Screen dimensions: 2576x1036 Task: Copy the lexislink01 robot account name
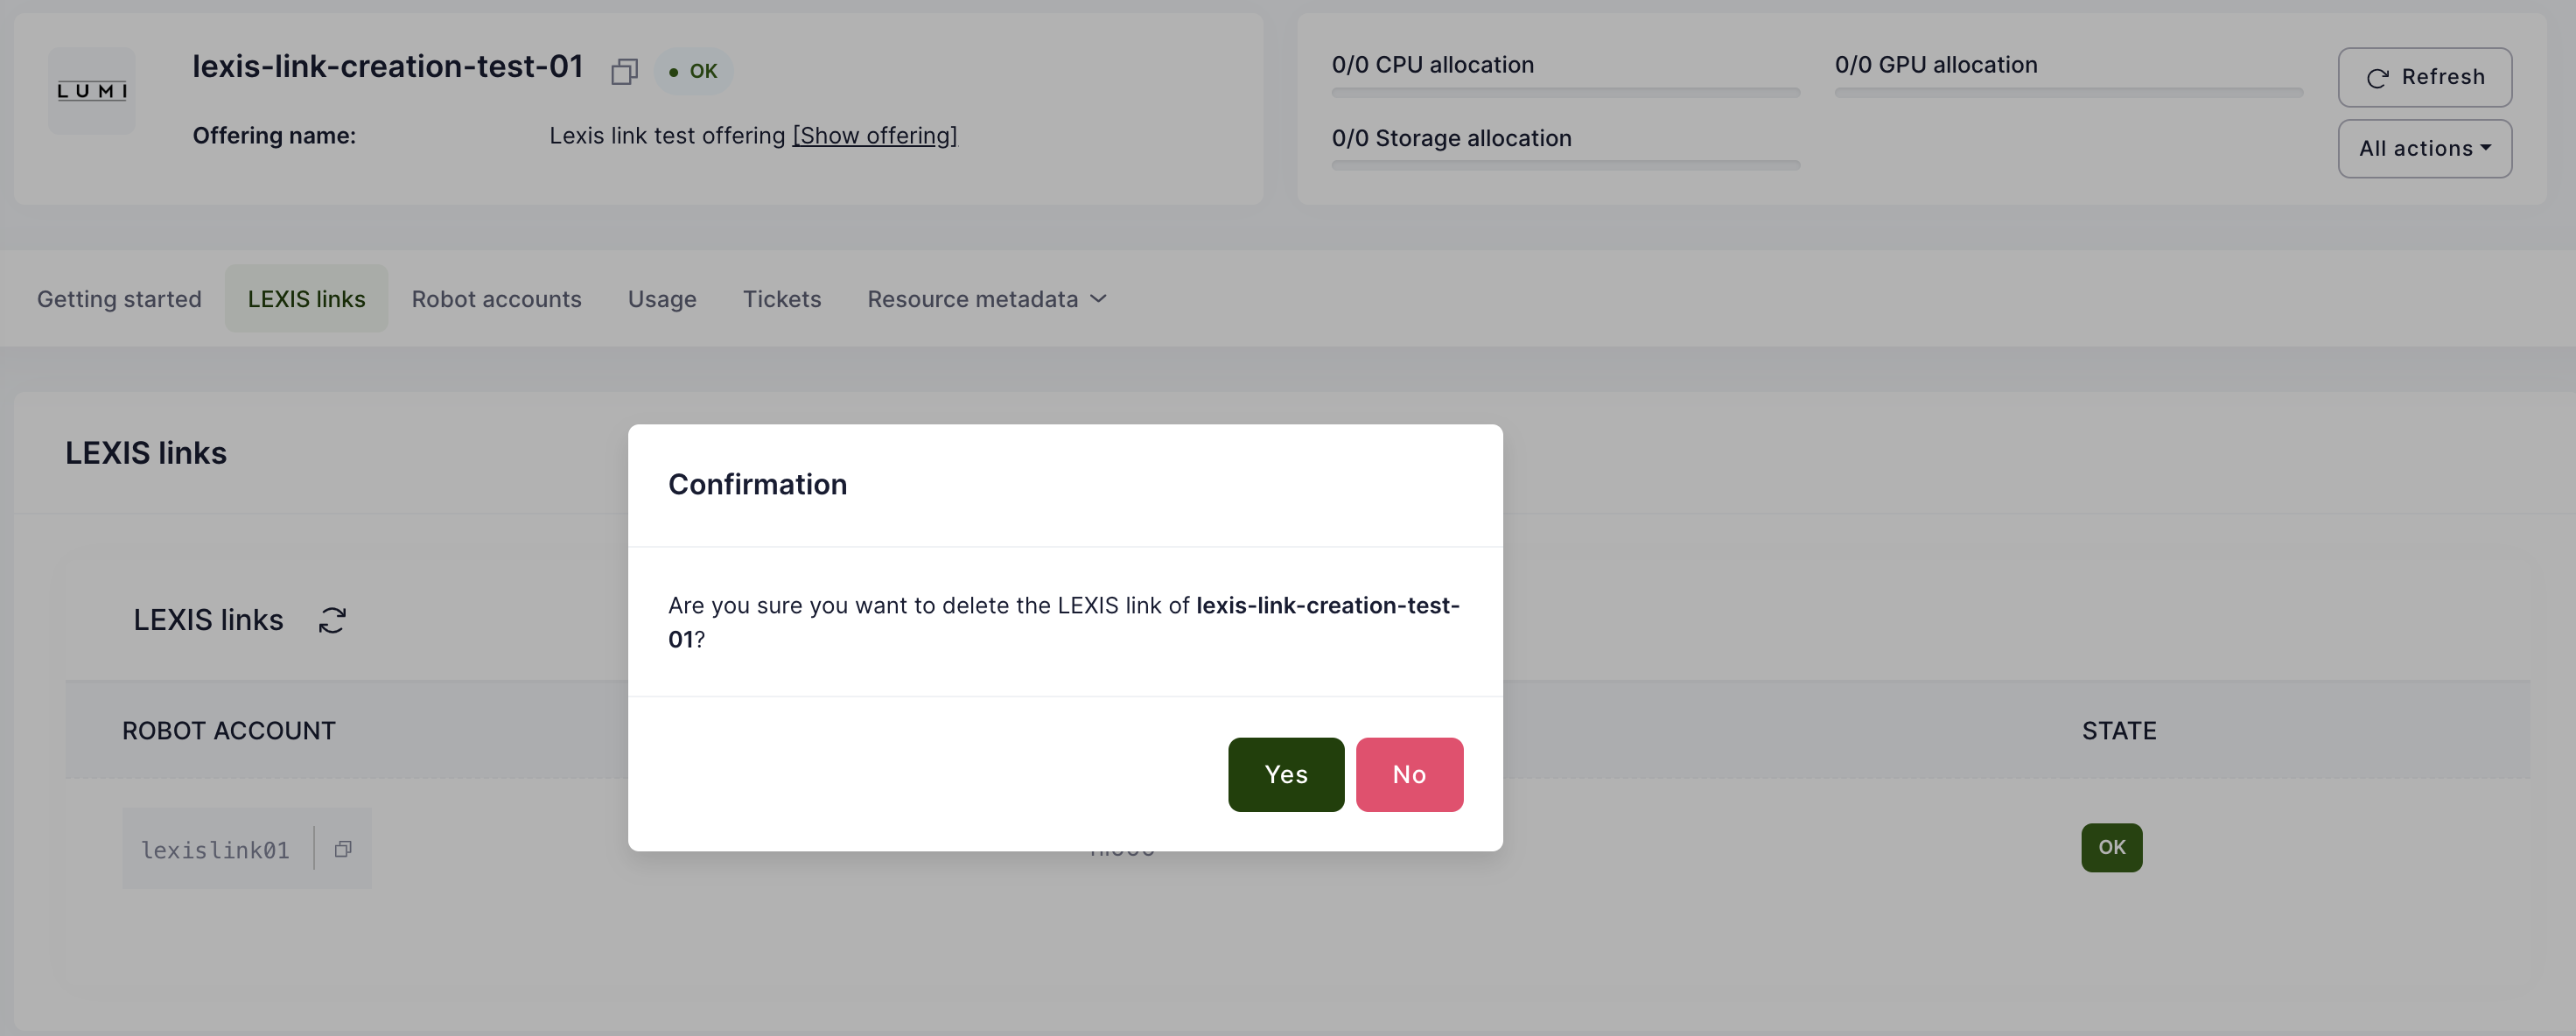(x=343, y=849)
